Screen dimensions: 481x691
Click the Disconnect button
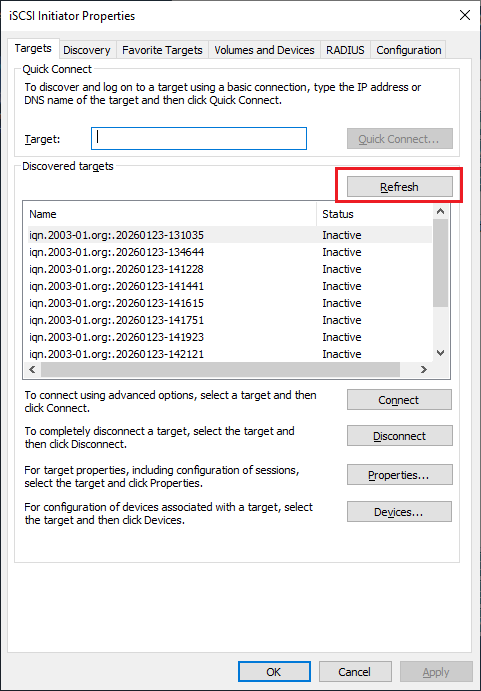[x=399, y=436]
